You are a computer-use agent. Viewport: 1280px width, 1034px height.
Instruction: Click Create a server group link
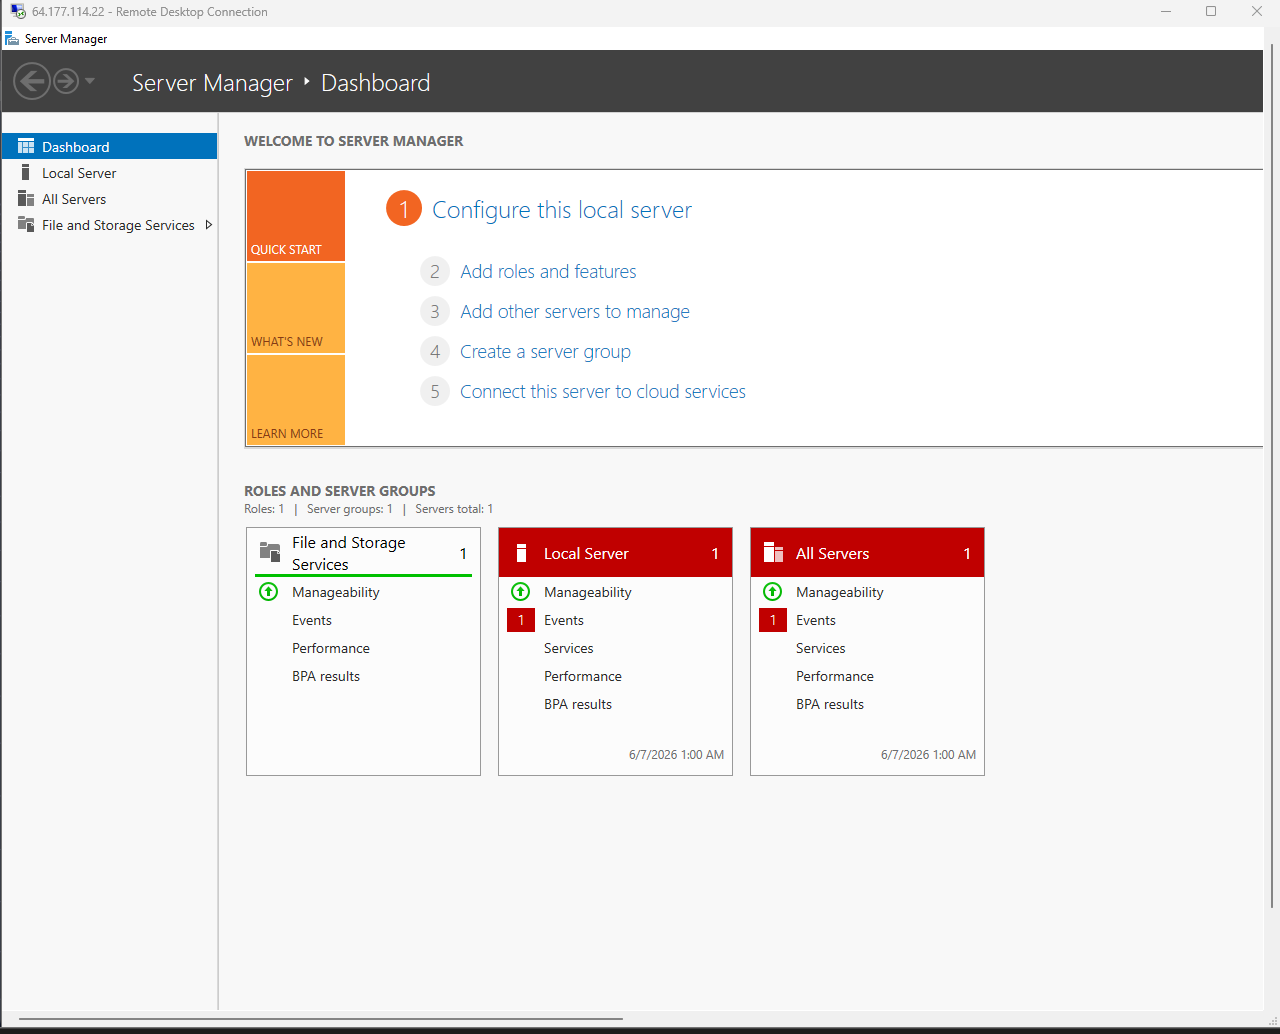point(545,351)
